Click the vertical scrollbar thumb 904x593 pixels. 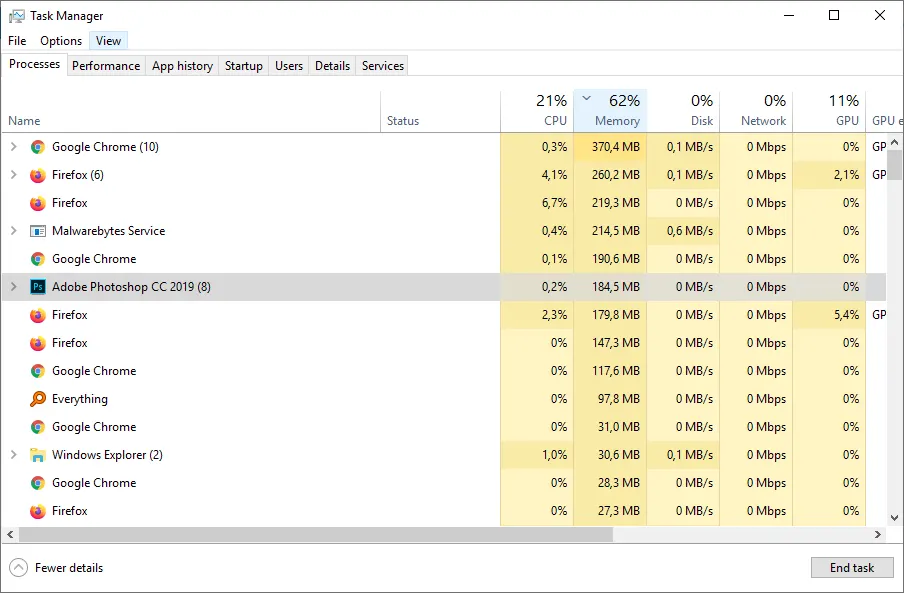click(894, 165)
